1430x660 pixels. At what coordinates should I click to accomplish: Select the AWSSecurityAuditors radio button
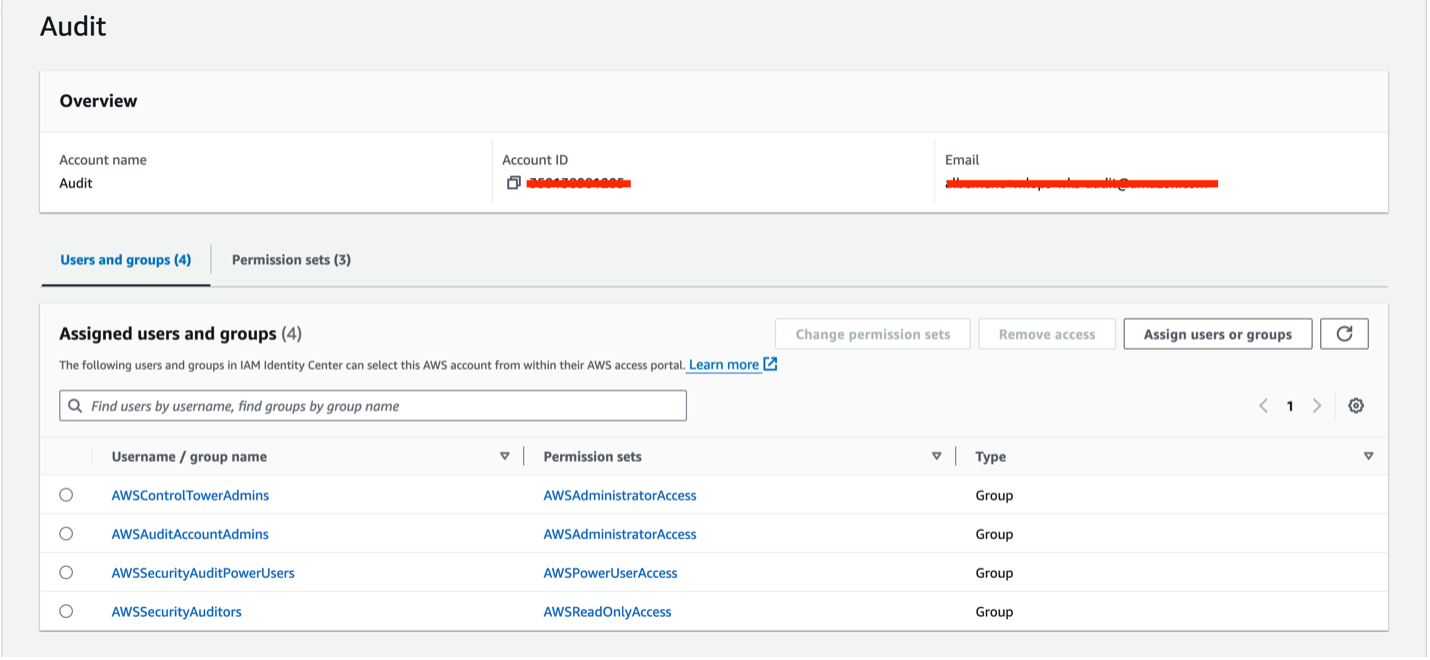point(66,611)
